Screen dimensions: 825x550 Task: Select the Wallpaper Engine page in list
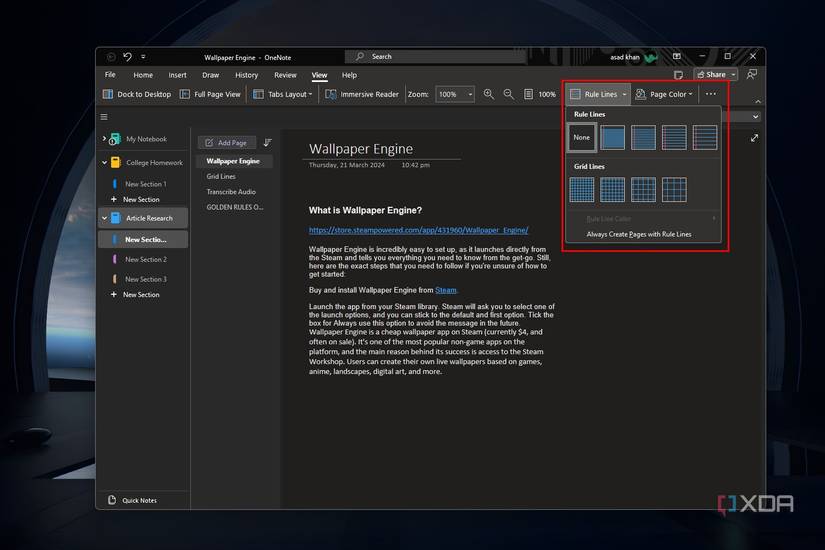pos(233,161)
